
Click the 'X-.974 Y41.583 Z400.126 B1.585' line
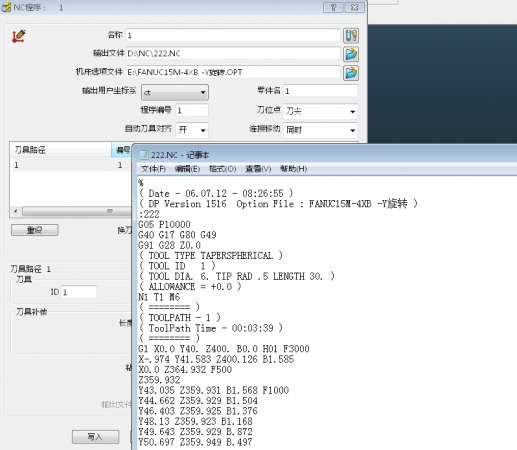pyautogui.click(x=216, y=359)
